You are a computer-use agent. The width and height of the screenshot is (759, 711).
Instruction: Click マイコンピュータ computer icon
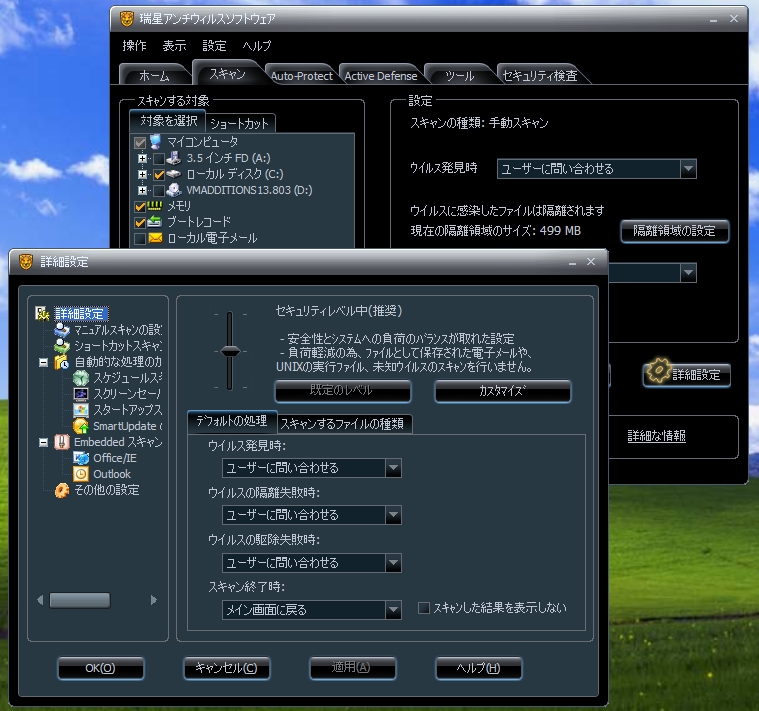pos(155,142)
